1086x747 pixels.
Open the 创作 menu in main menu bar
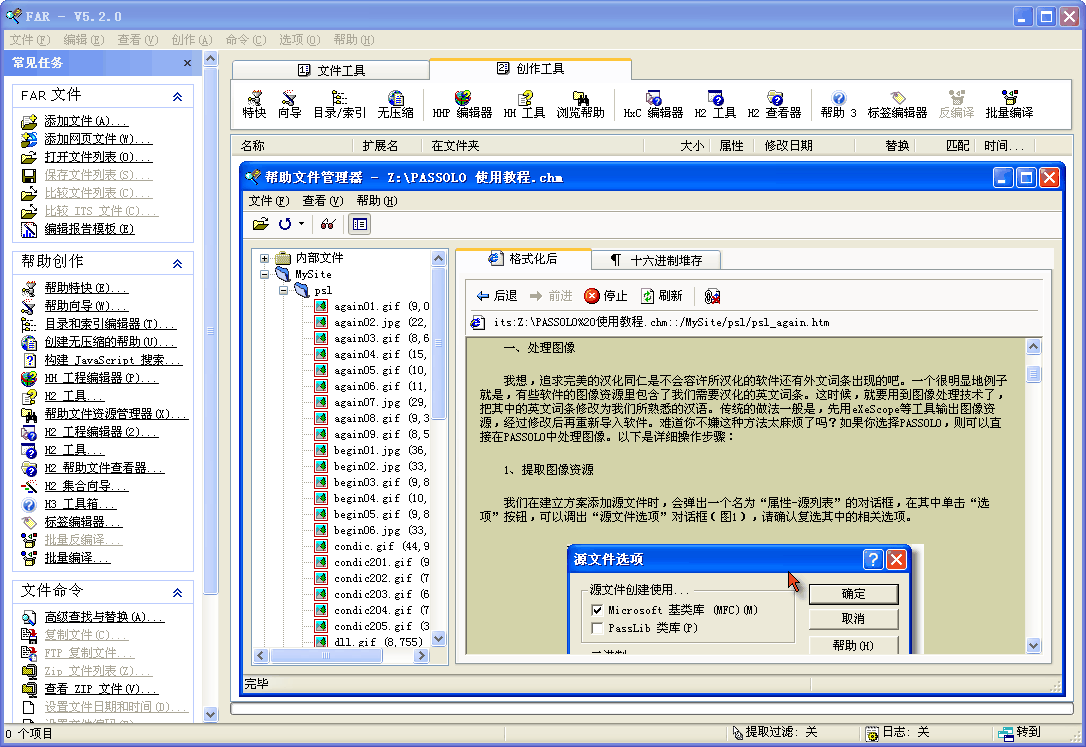tap(192, 39)
